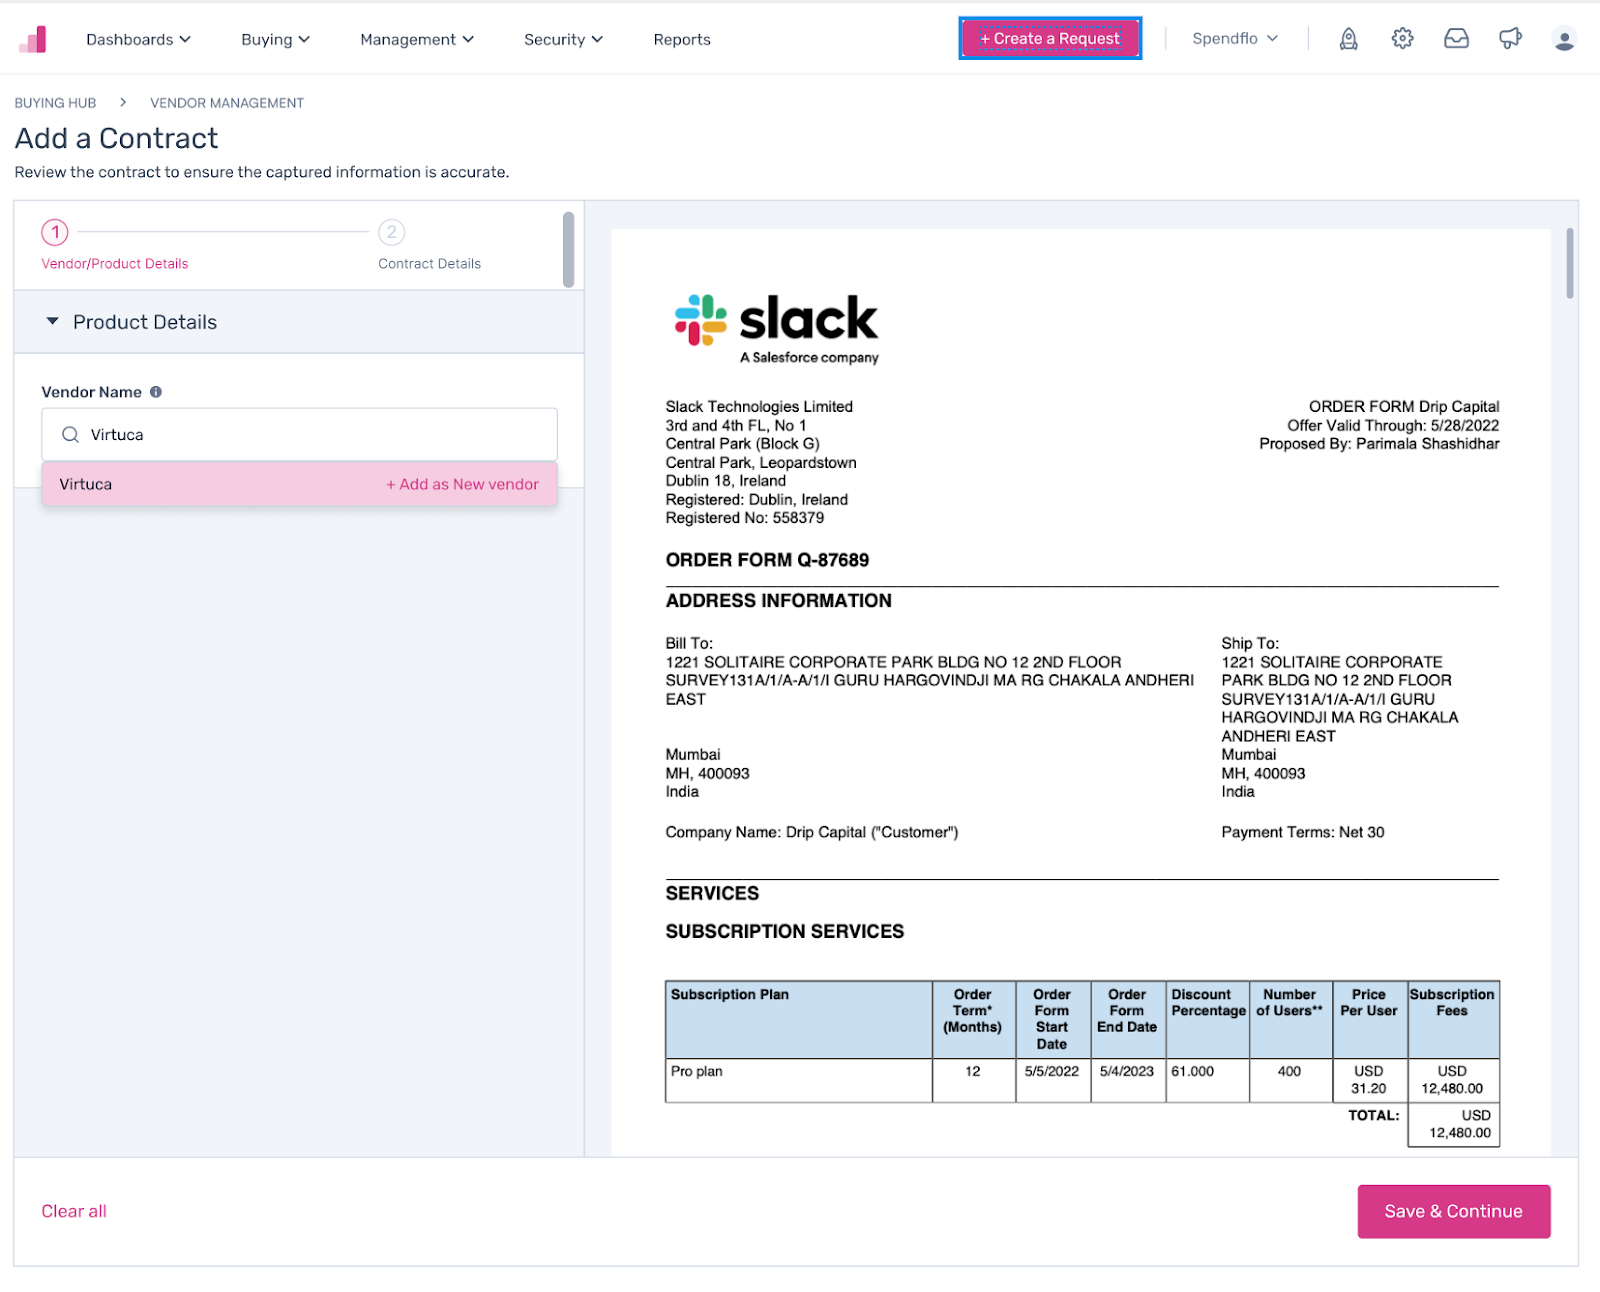1600x1292 pixels.
Task: Click the left panel scrollbar
Action: point(568,249)
